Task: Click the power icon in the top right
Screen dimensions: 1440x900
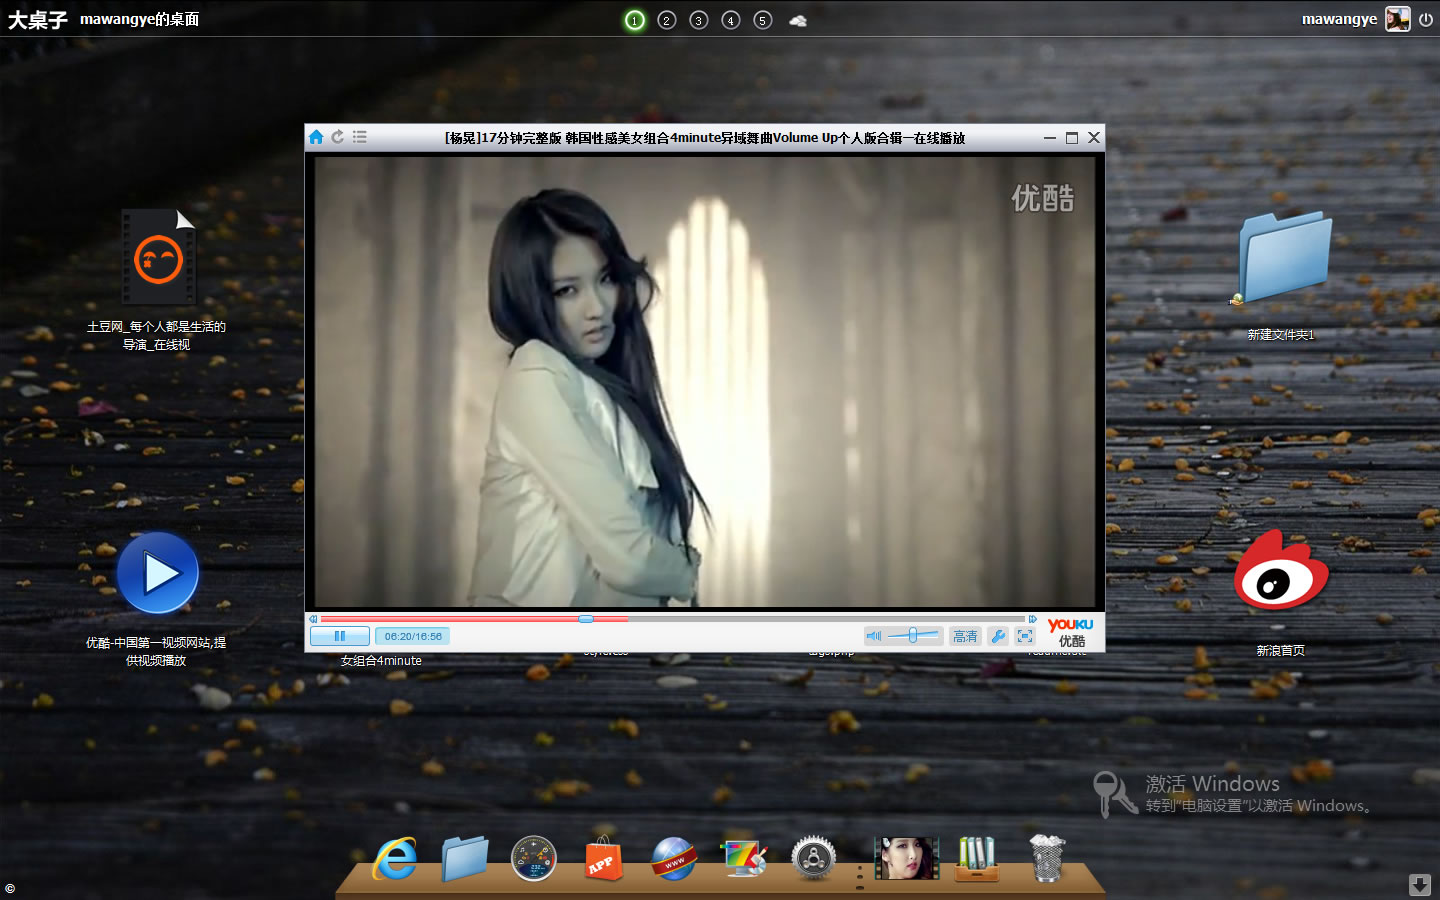Action: pos(1426,19)
